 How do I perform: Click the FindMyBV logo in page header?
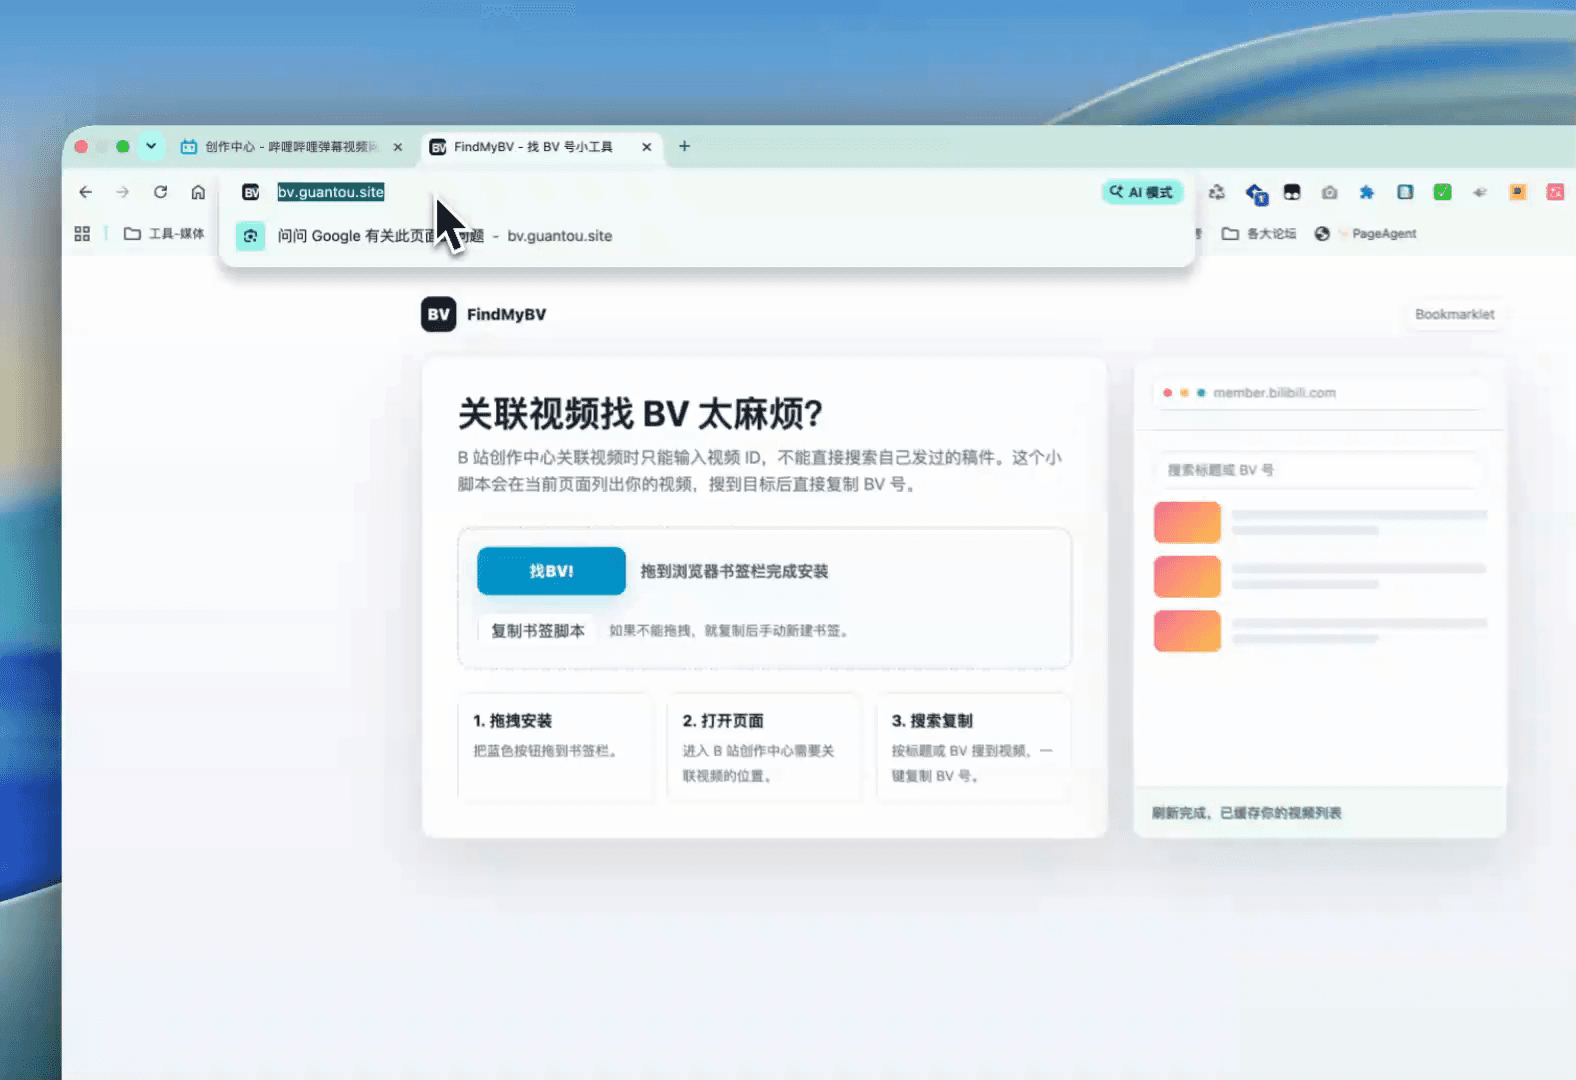[484, 314]
